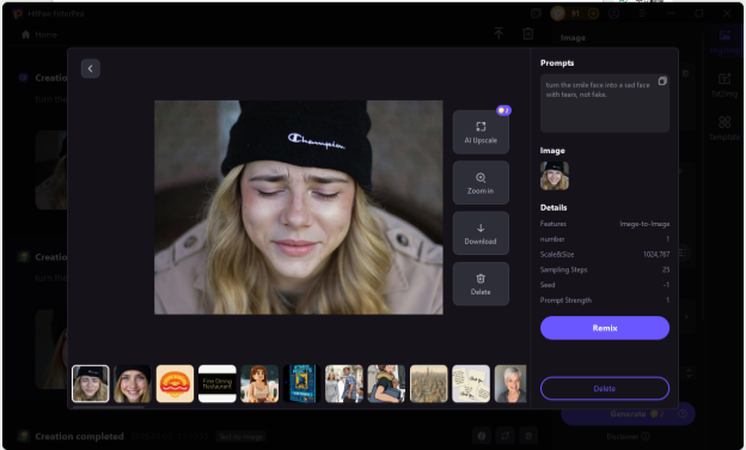Click the add credits plus icon in title bar
The height and width of the screenshot is (450, 746).
coord(593,13)
